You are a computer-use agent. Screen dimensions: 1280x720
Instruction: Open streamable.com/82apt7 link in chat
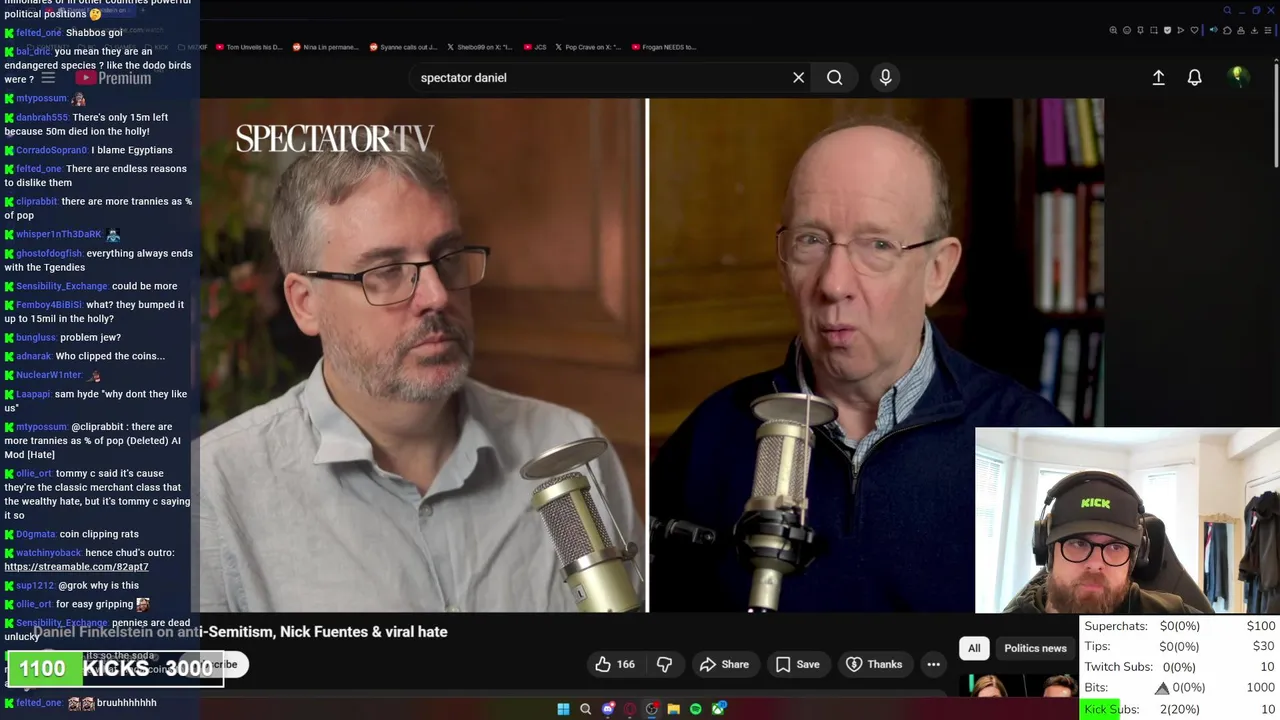click(76, 566)
